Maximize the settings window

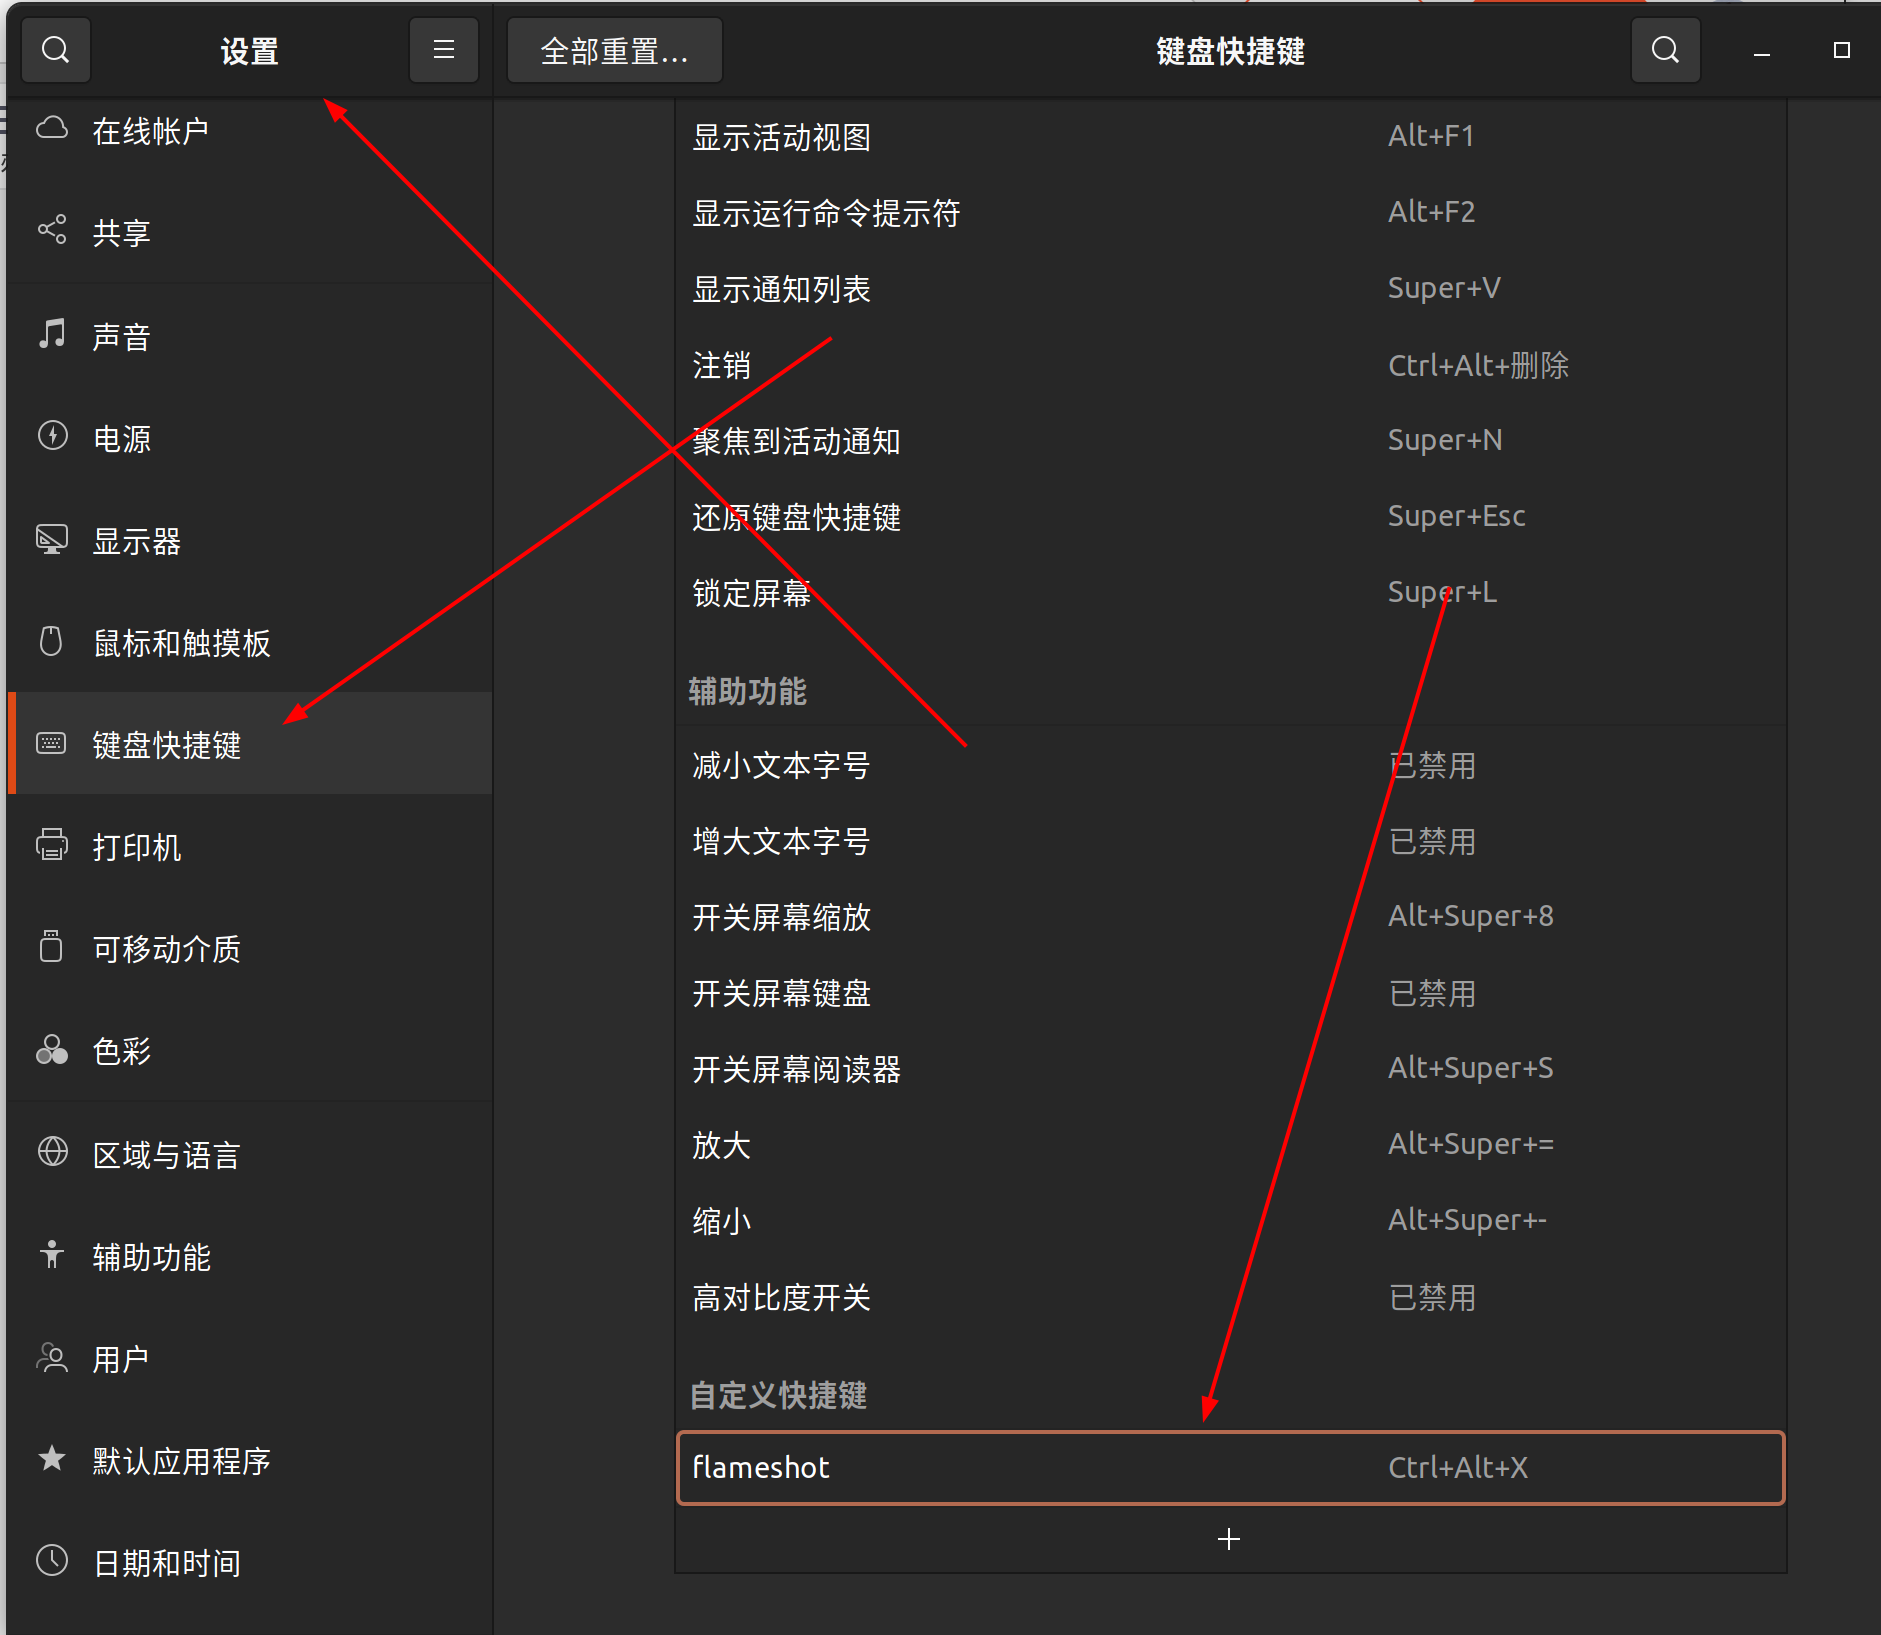click(x=1841, y=50)
